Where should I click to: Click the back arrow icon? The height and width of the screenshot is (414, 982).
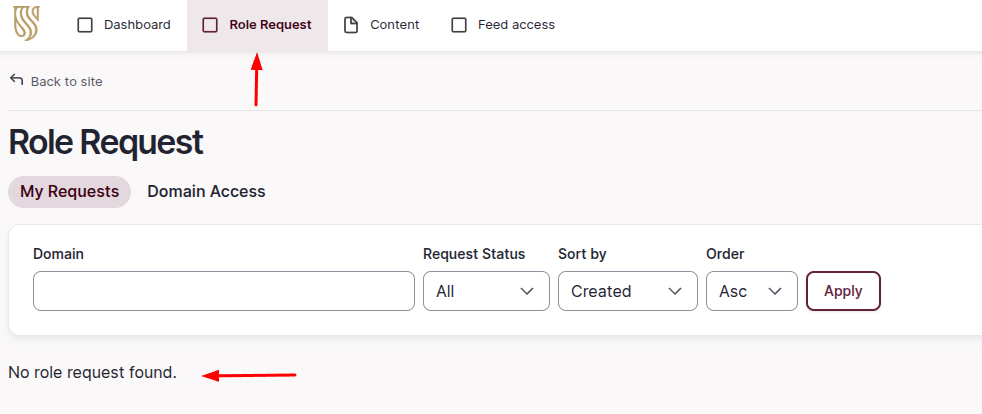16,80
